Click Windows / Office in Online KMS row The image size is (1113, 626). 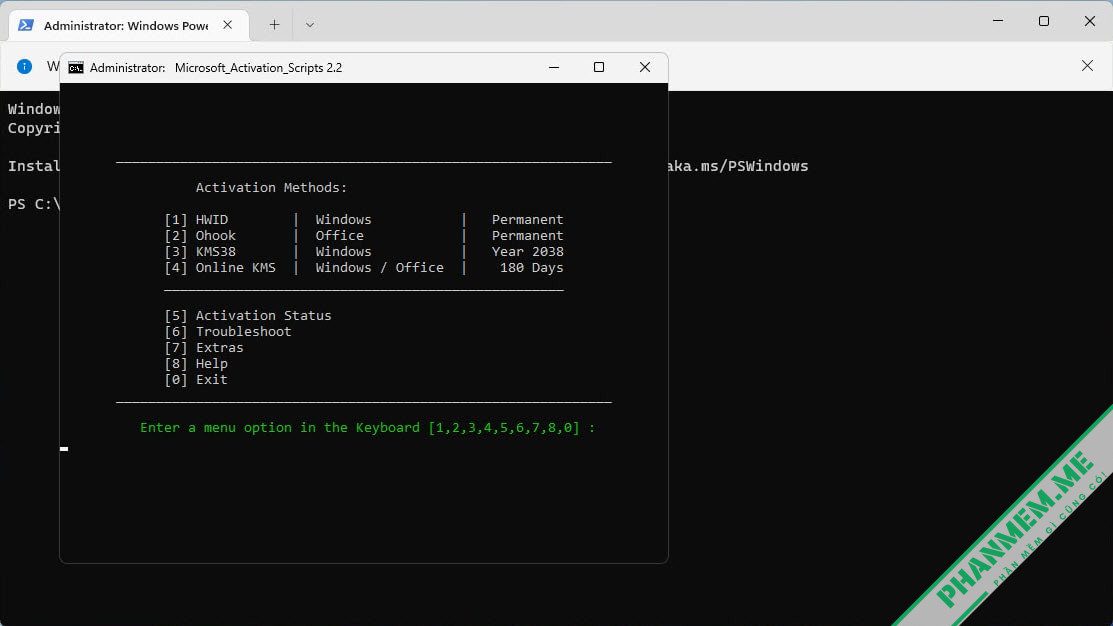tap(380, 268)
